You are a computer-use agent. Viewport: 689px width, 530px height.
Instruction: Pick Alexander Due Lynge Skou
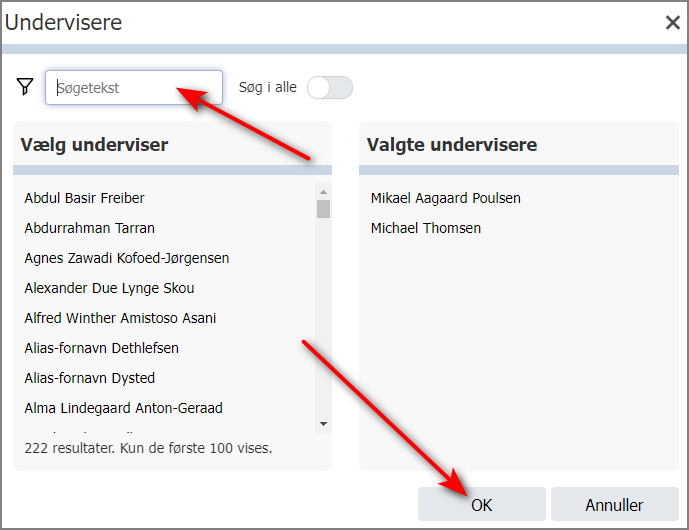coord(109,288)
